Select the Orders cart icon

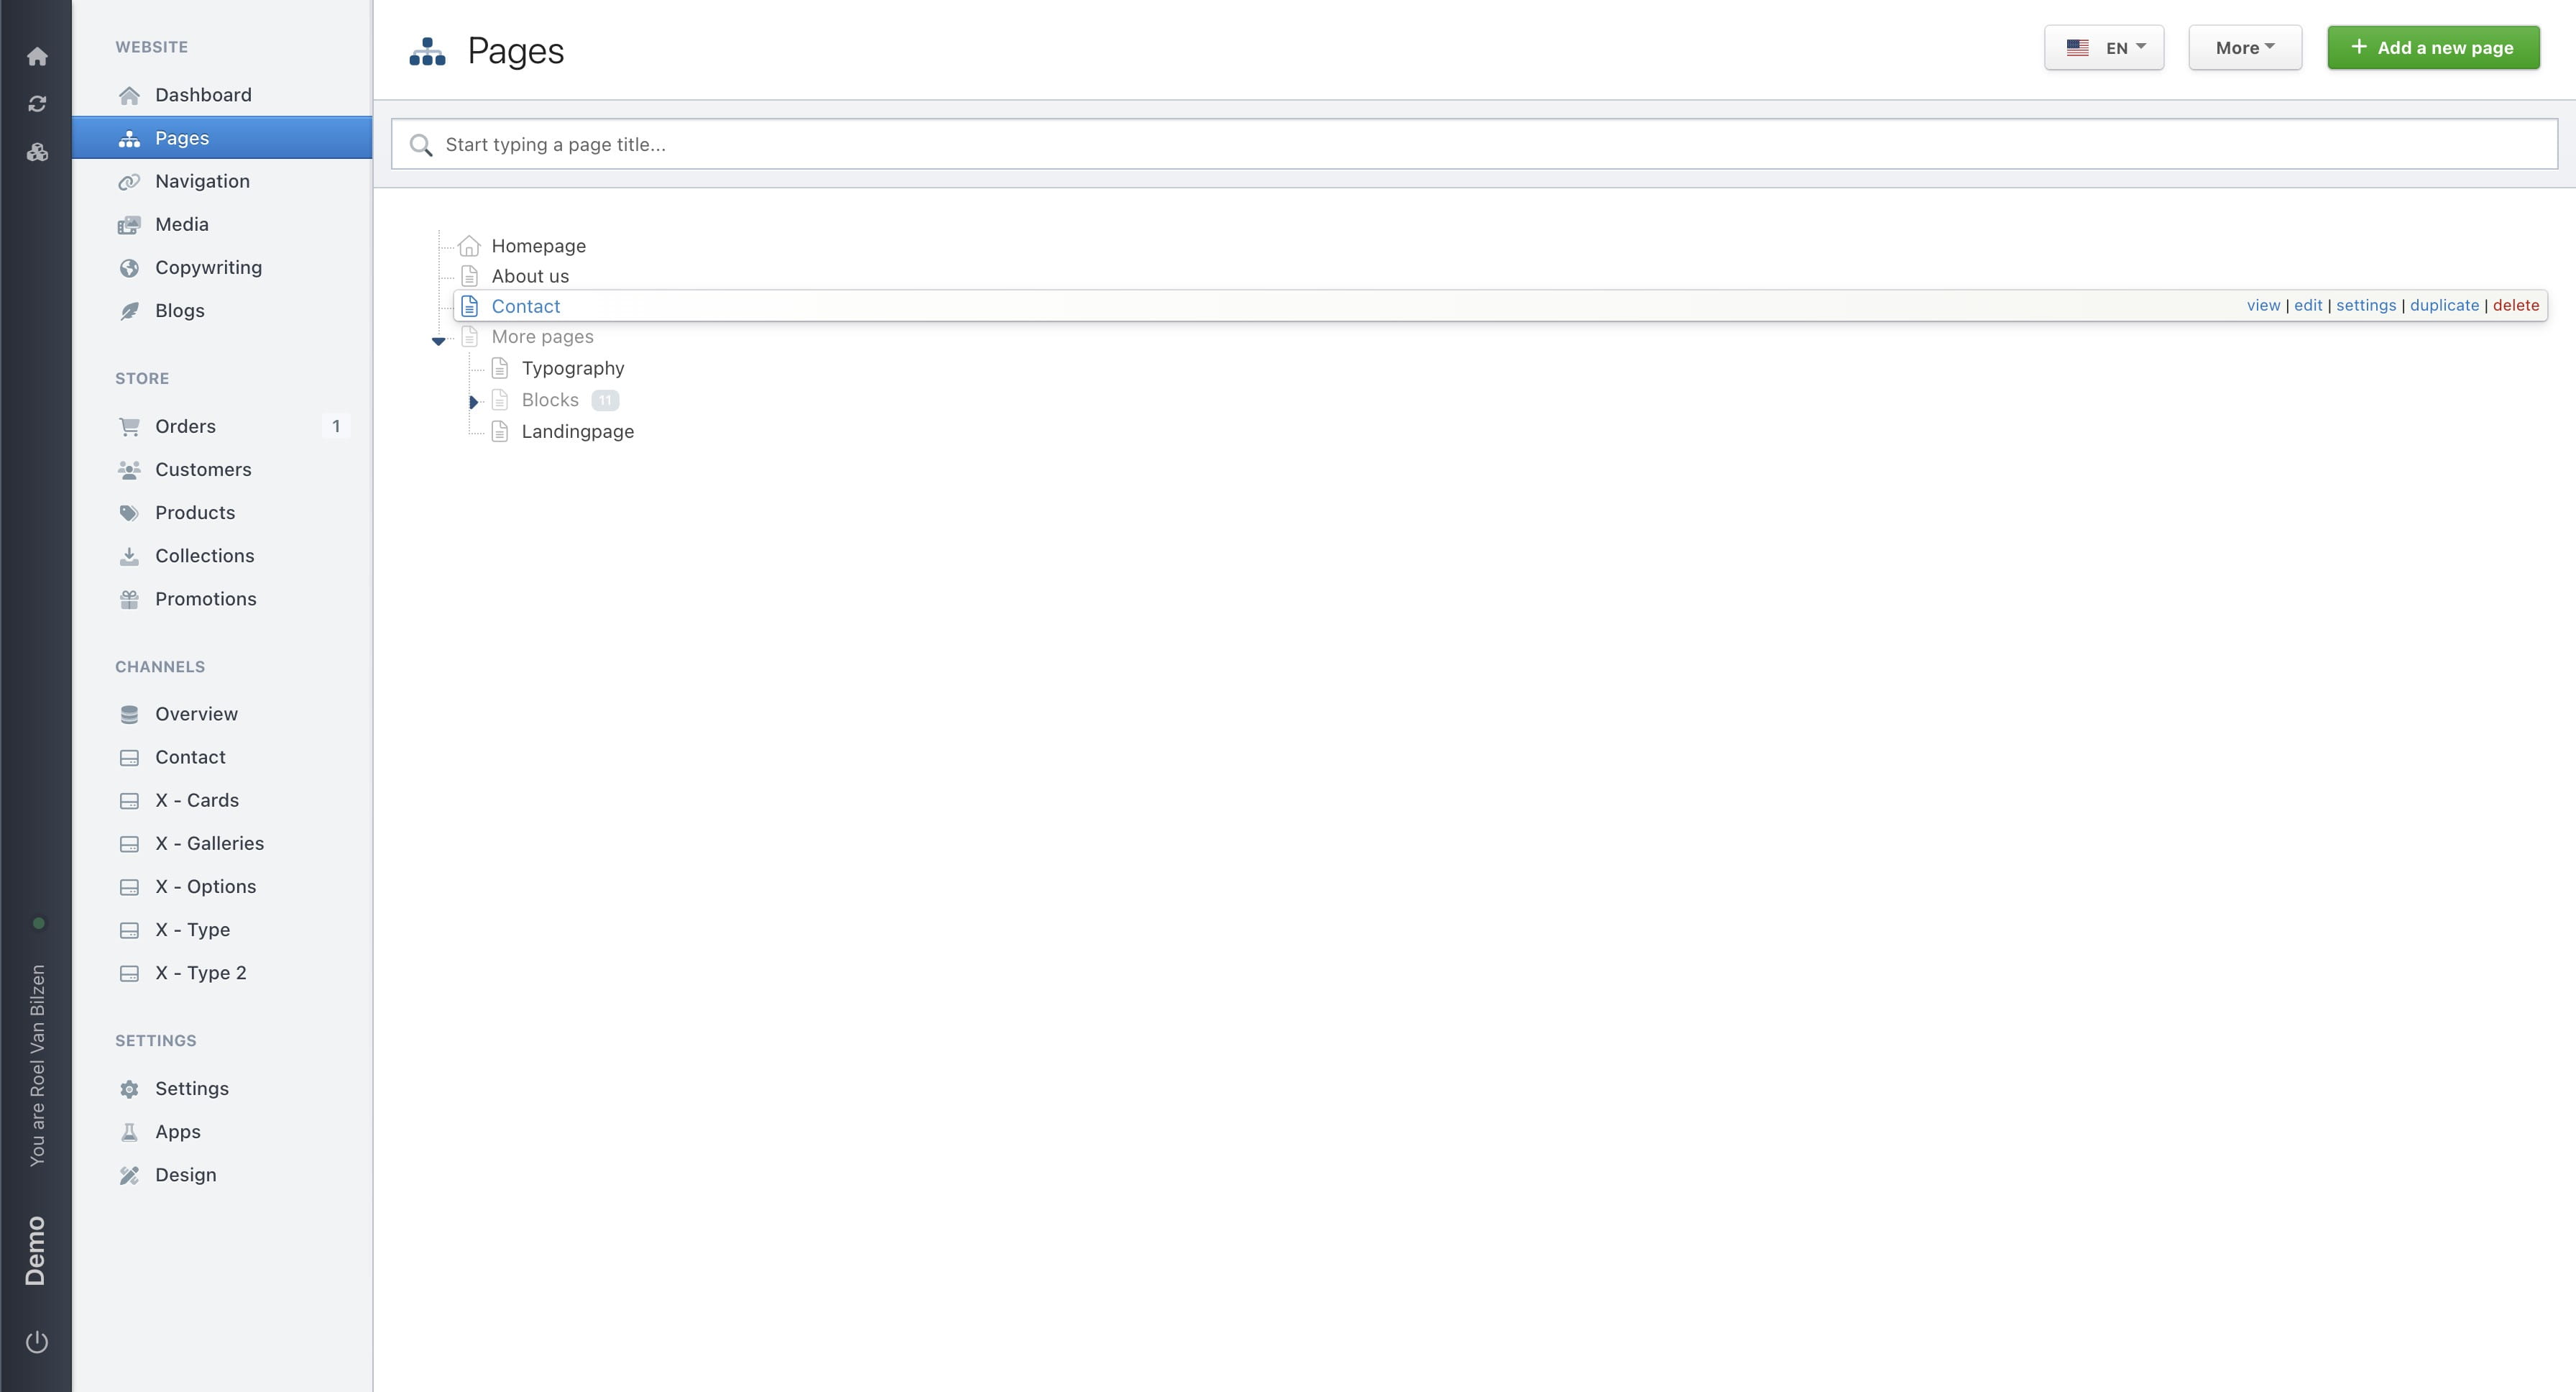tap(131, 426)
